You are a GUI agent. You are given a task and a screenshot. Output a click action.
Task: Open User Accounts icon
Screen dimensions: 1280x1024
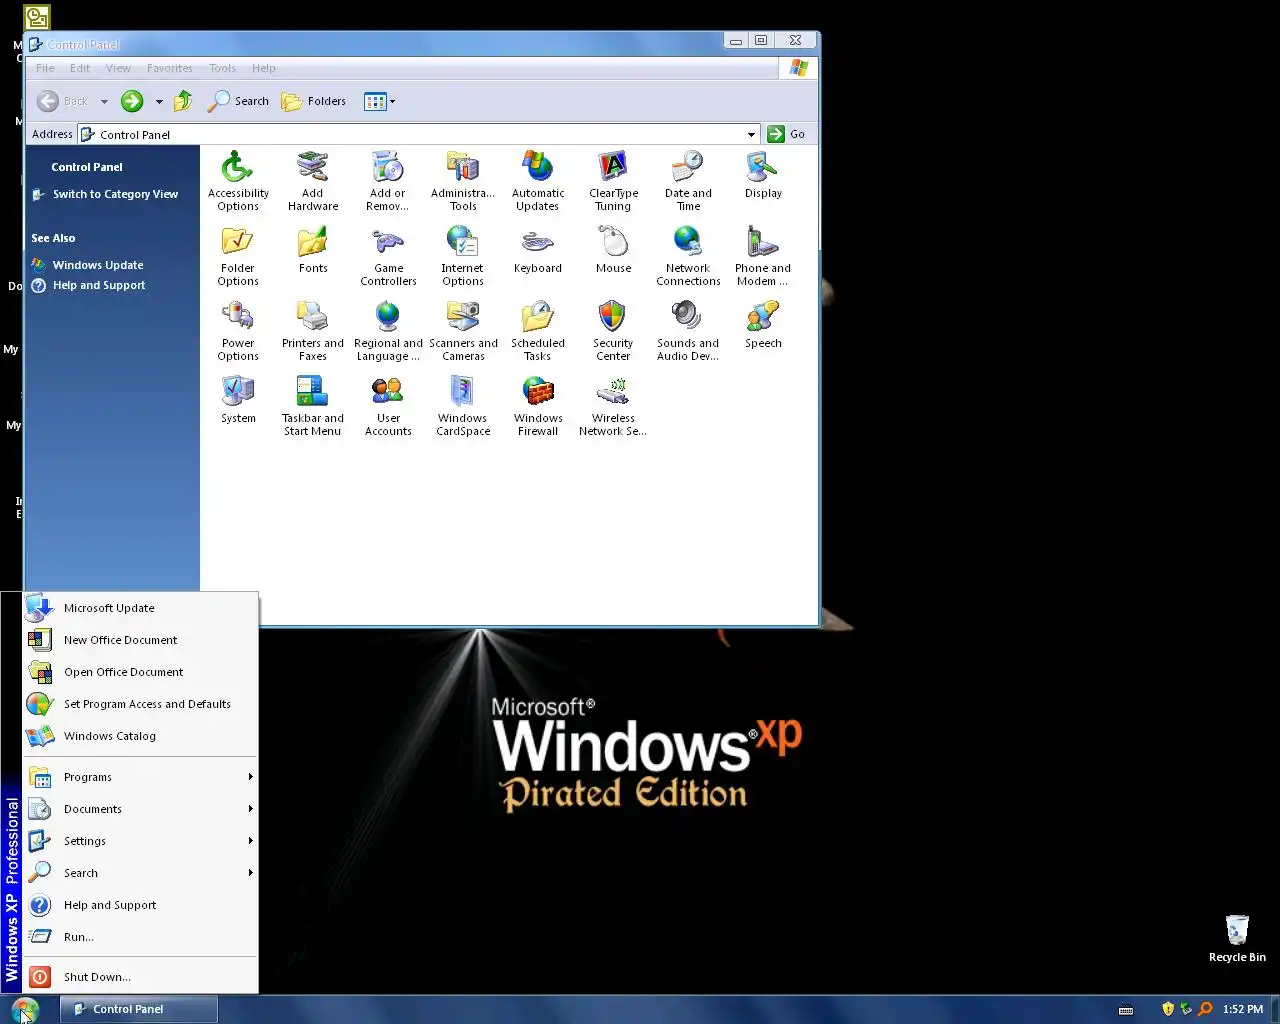[x=388, y=406]
